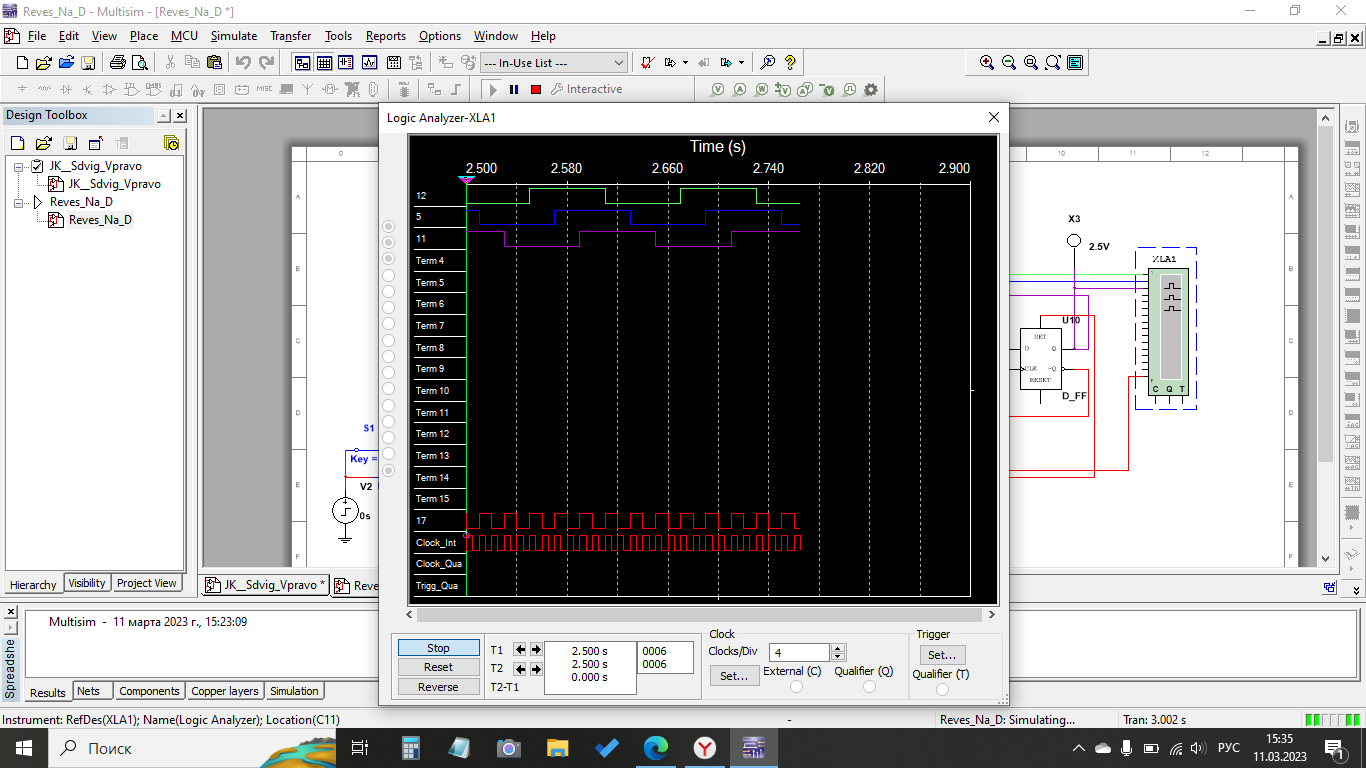Image resolution: width=1366 pixels, height=768 pixels.
Task: Toggle the radio button beside Term 14
Action: 389,470
